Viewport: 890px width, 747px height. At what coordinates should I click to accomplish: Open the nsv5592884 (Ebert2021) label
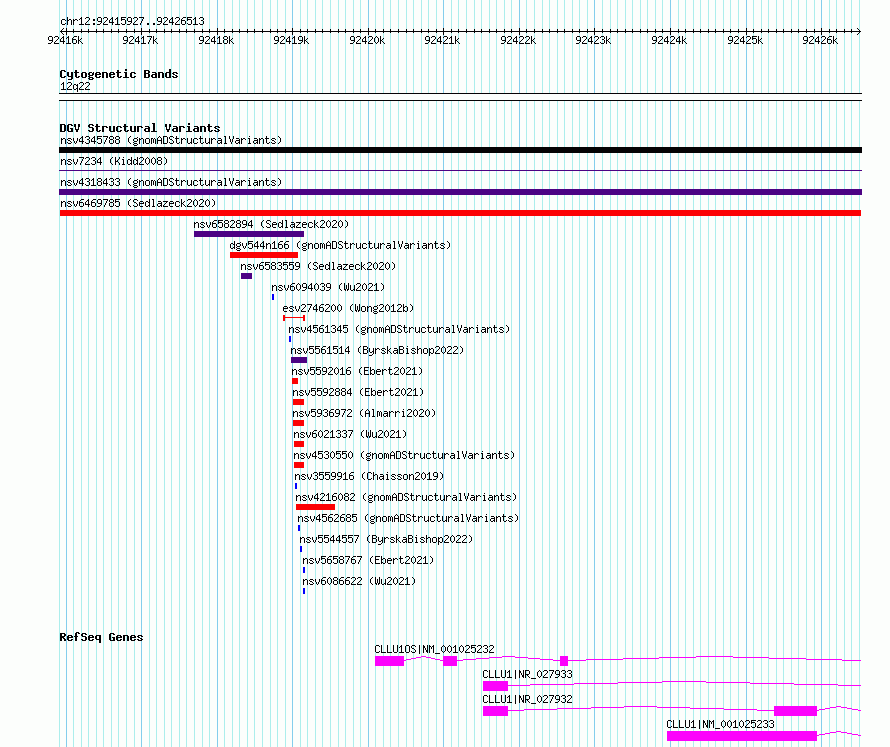coord(358,392)
